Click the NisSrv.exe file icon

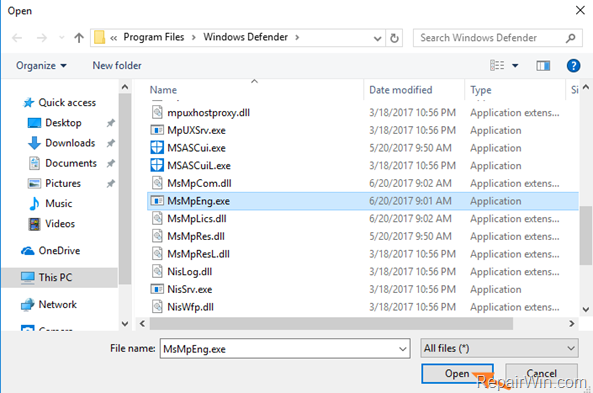pos(157,289)
